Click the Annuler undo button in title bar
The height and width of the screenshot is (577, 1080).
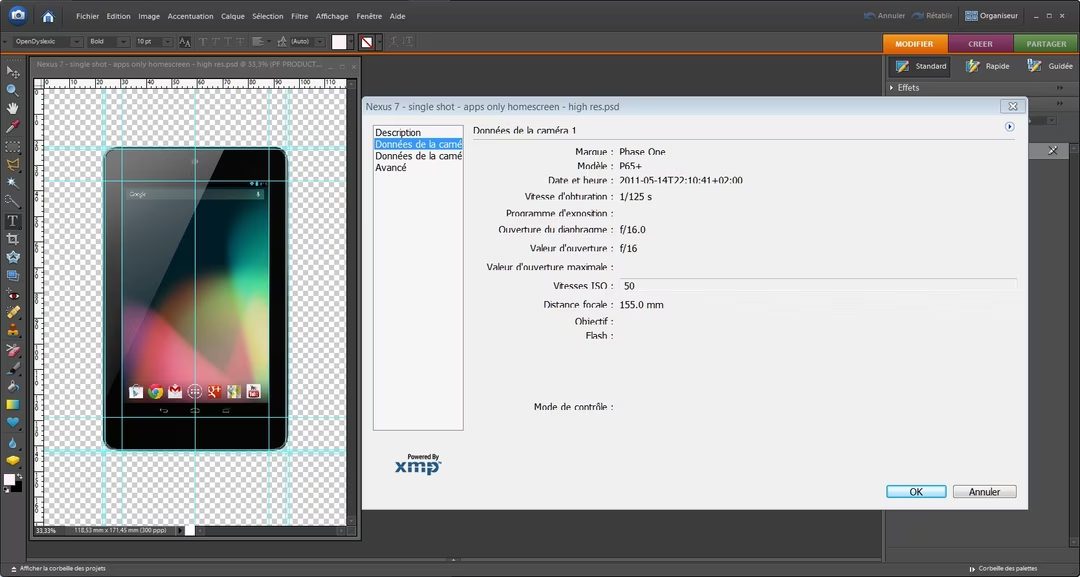coord(884,16)
